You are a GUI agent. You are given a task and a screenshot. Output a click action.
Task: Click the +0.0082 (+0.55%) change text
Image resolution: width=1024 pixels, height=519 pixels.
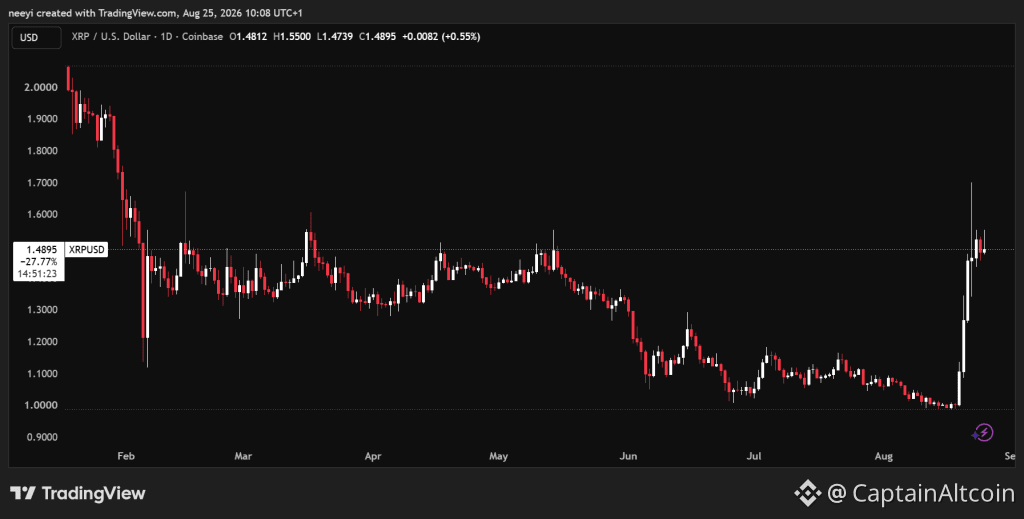tap(441, 37)
